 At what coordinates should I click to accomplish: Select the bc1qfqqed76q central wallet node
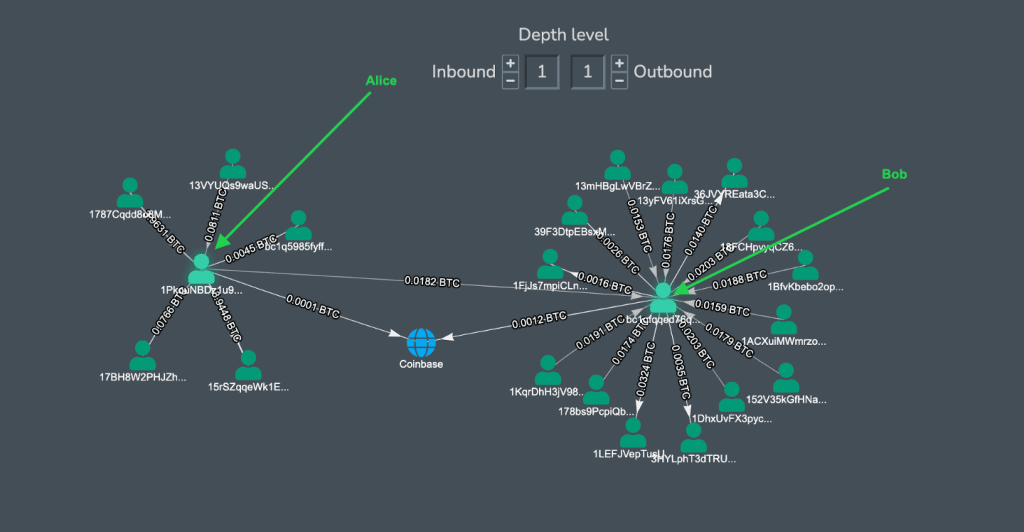tap(663, 298)
